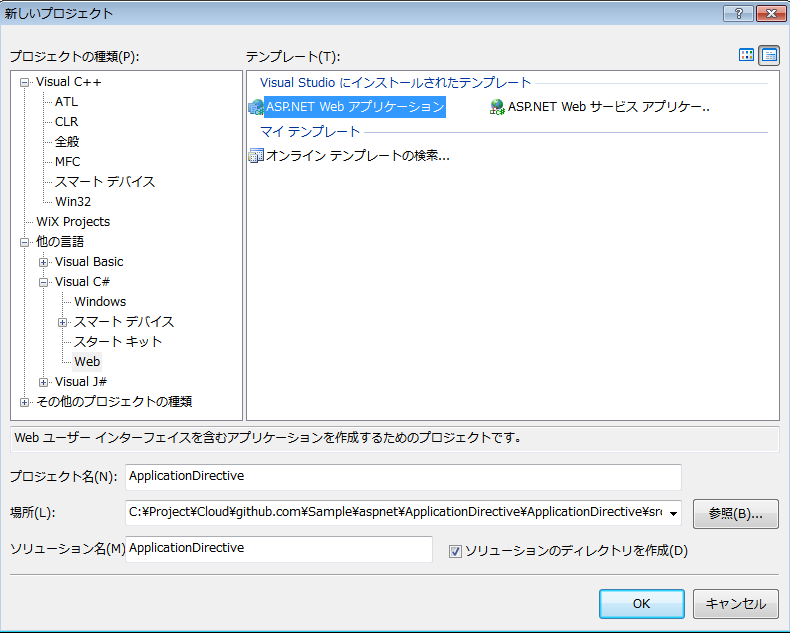790x633 pixels.
Task: Select ASP.NET Web サービス アプリケーション template
Action: (x=599, y=107)
